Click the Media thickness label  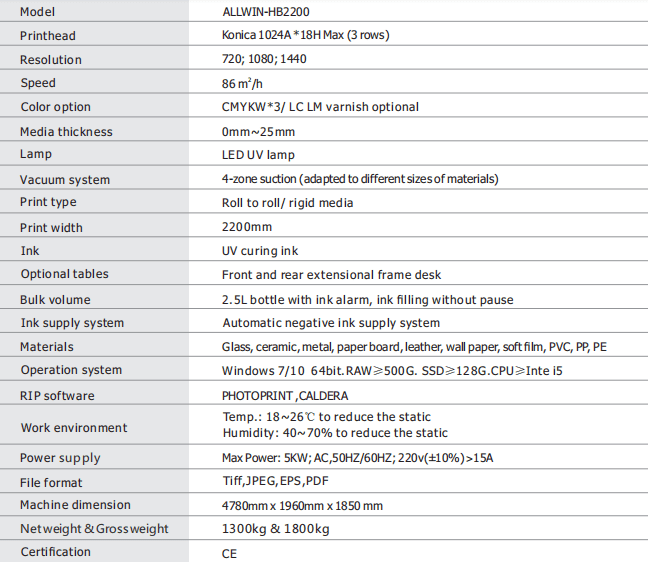click(66, 132)
